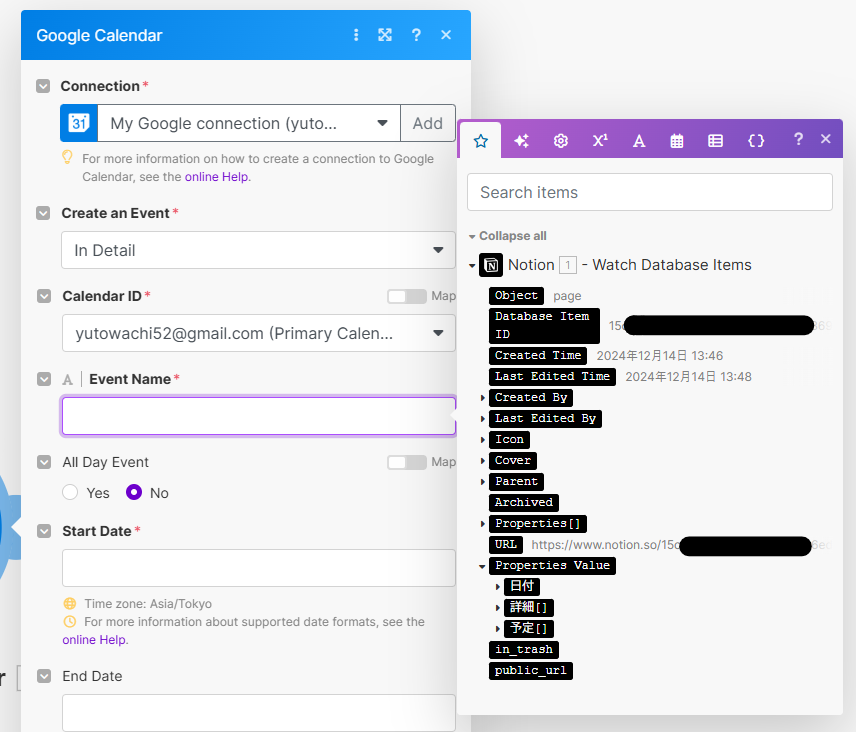Insert the Object variable pill
Screen dimensions: 856x732
click(516, 296)
